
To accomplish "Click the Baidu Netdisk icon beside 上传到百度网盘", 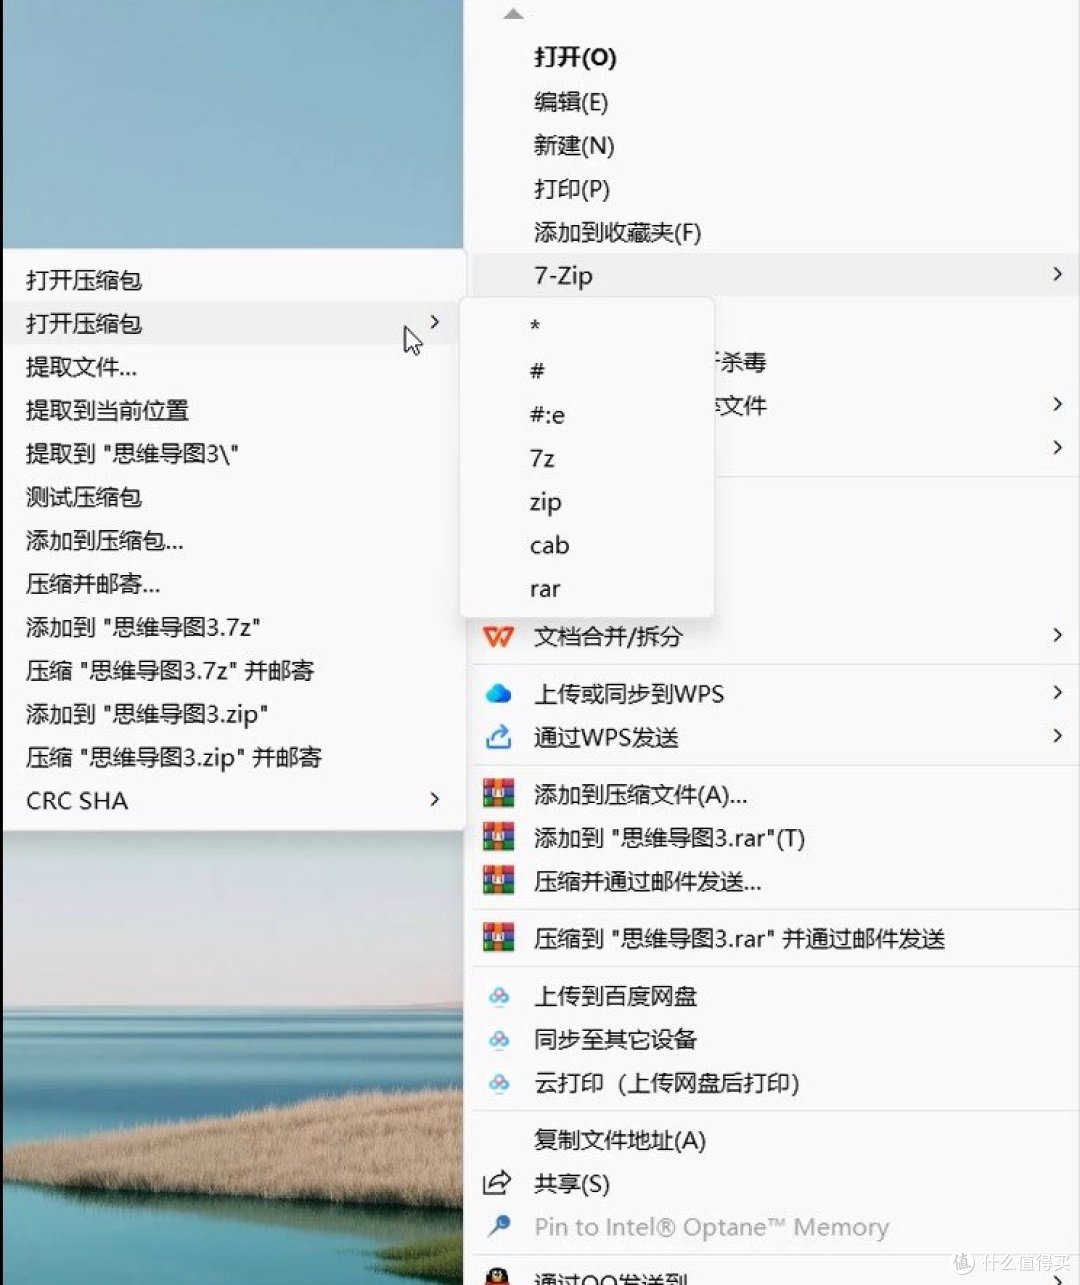I will click(498, 996).
